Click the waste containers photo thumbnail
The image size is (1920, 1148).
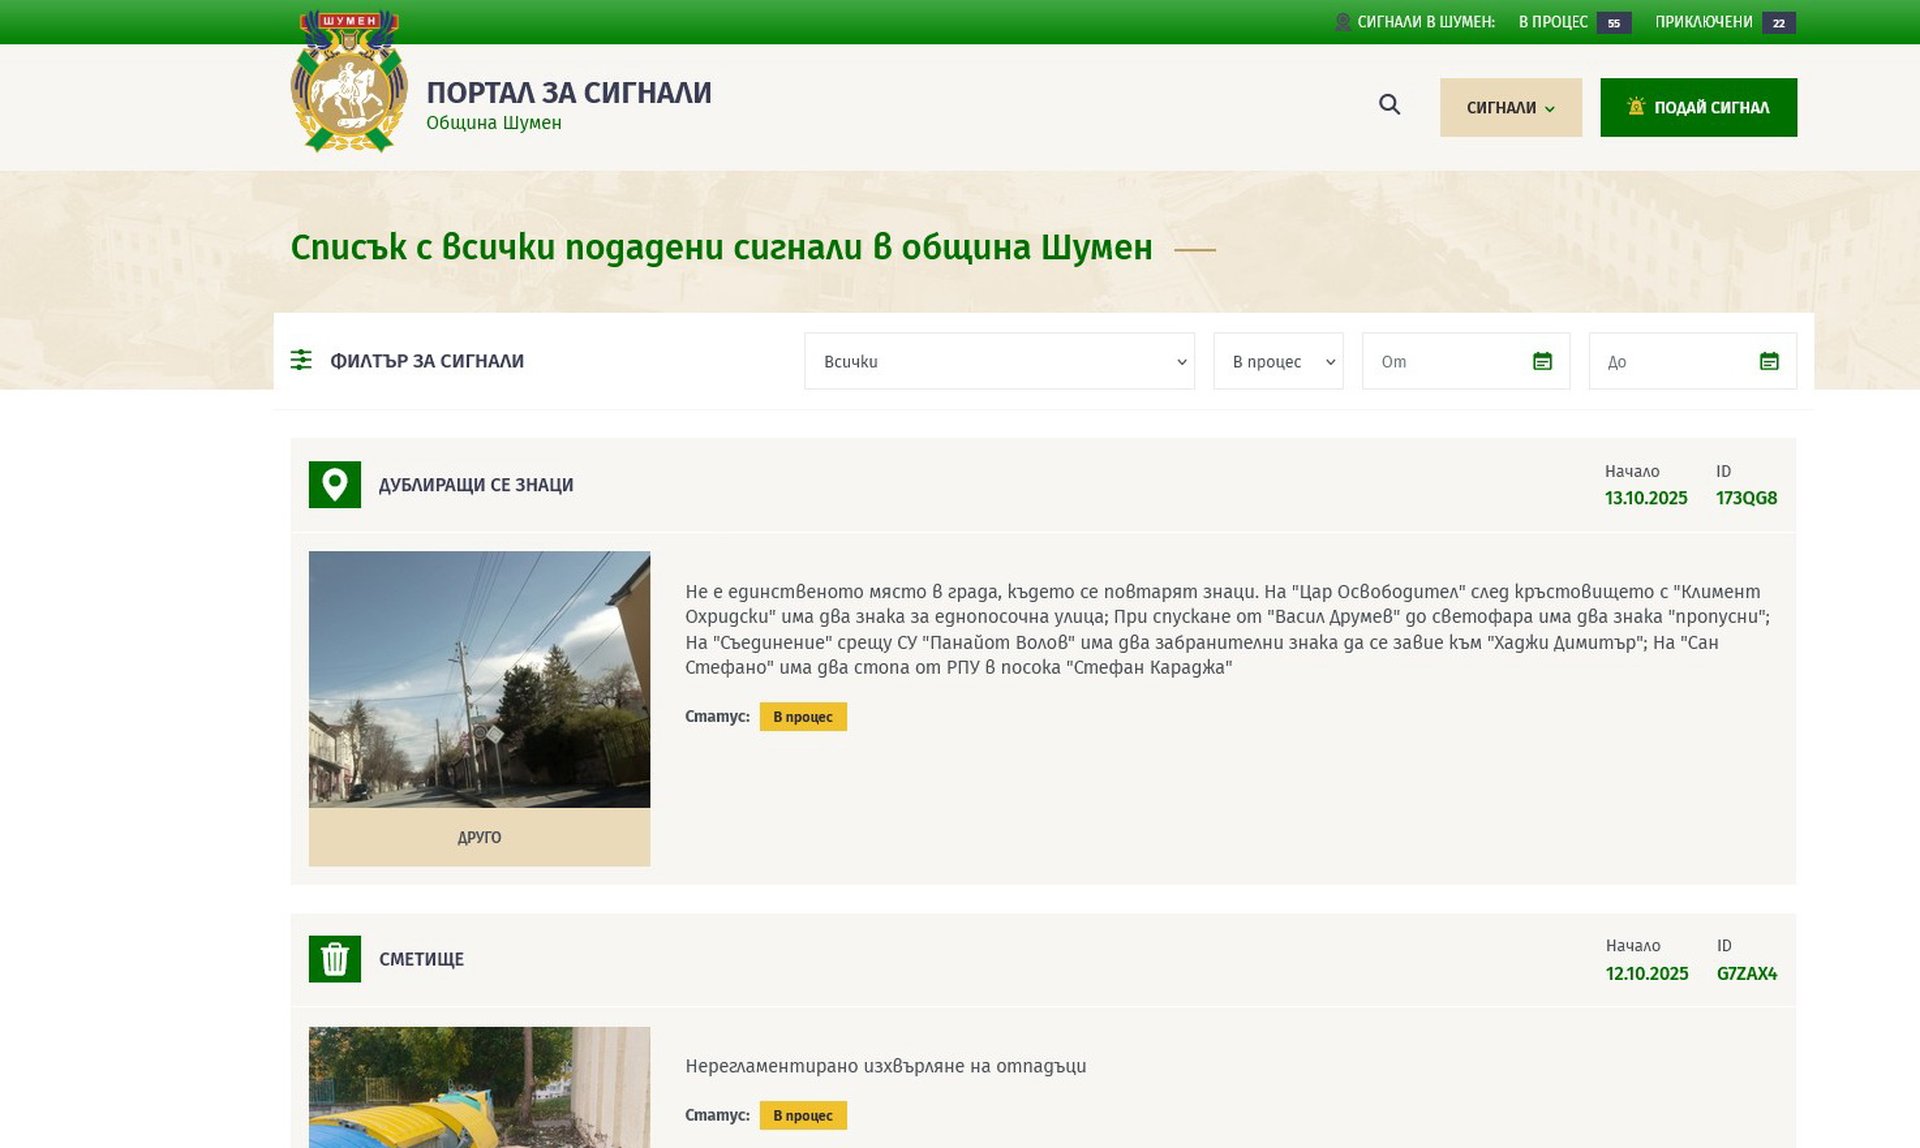pos(479,1087)
